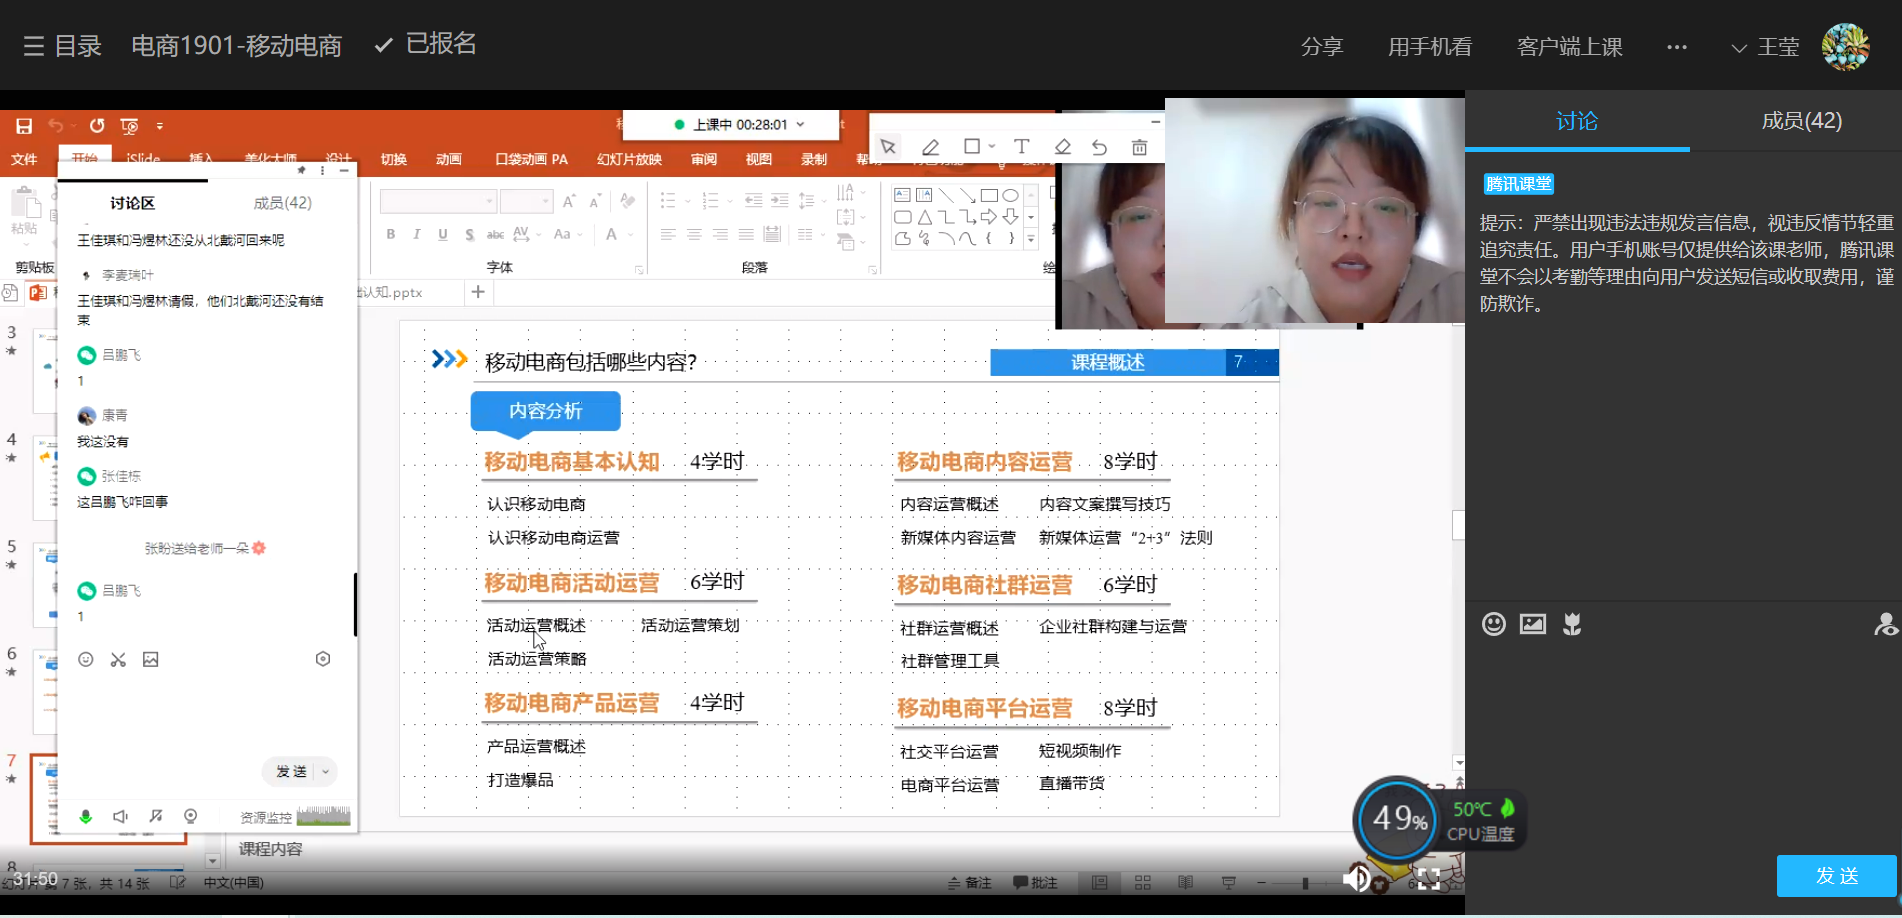Select the pen annotation tool
This screenshot has width=1902, height=918.
(930, 148)
